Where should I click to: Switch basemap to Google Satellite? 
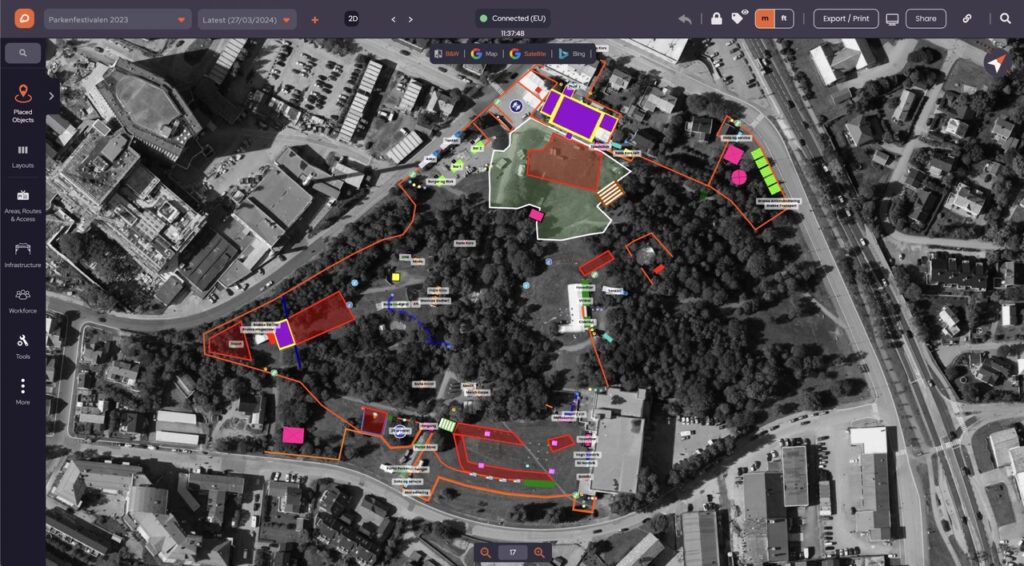pyautogui.click(x=528, y=54)
